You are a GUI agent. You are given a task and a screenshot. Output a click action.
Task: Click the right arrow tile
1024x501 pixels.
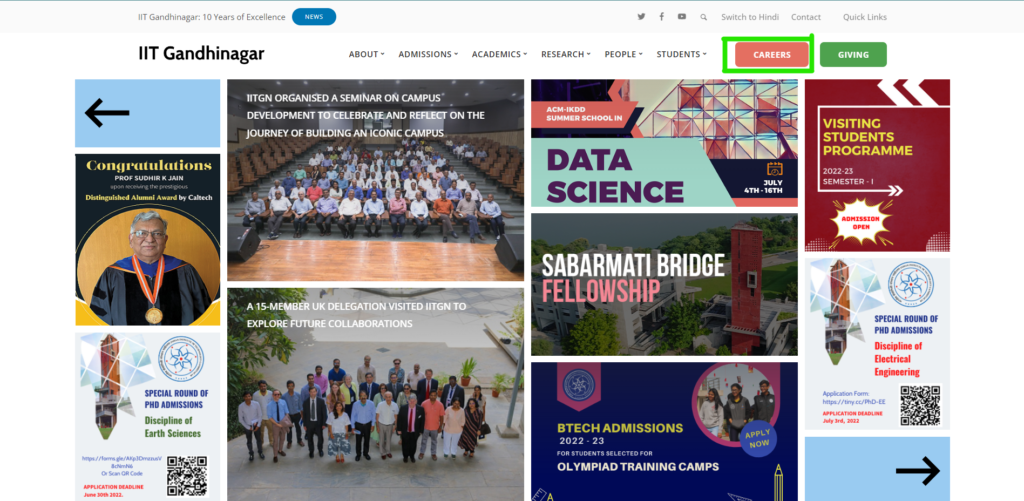click(x=877, y=470)
